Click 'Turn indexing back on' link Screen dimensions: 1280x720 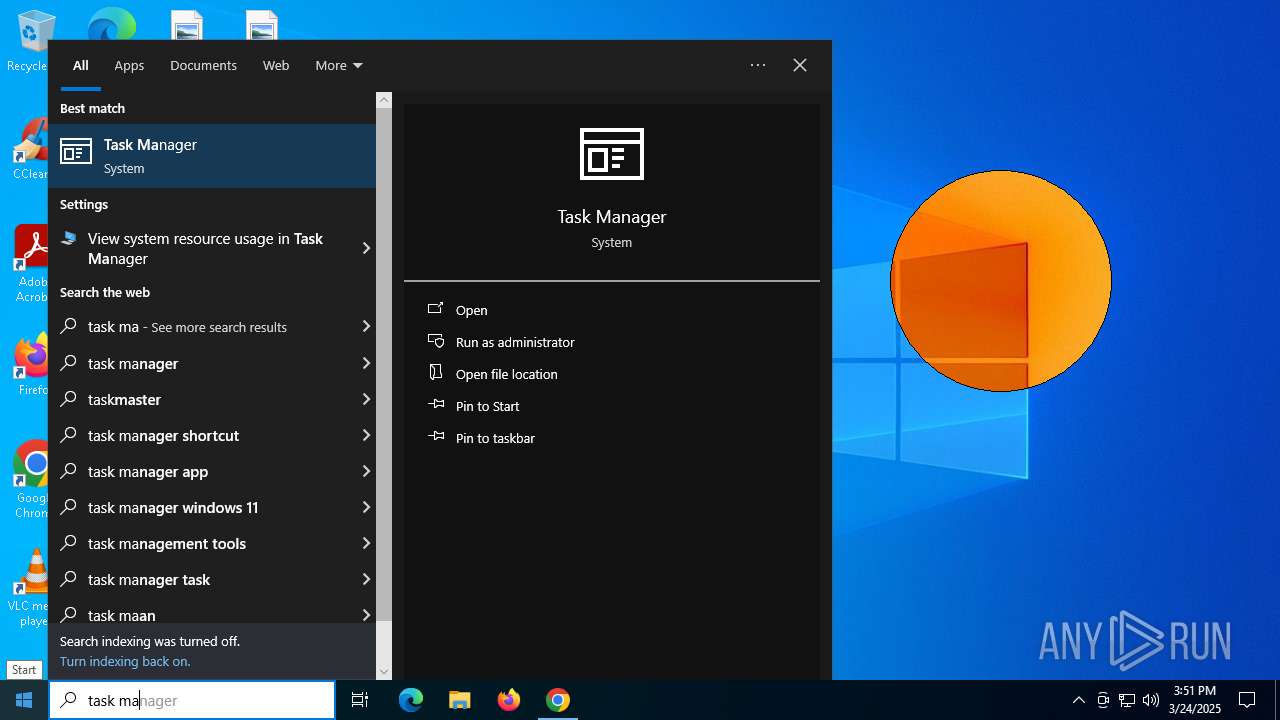125,661
